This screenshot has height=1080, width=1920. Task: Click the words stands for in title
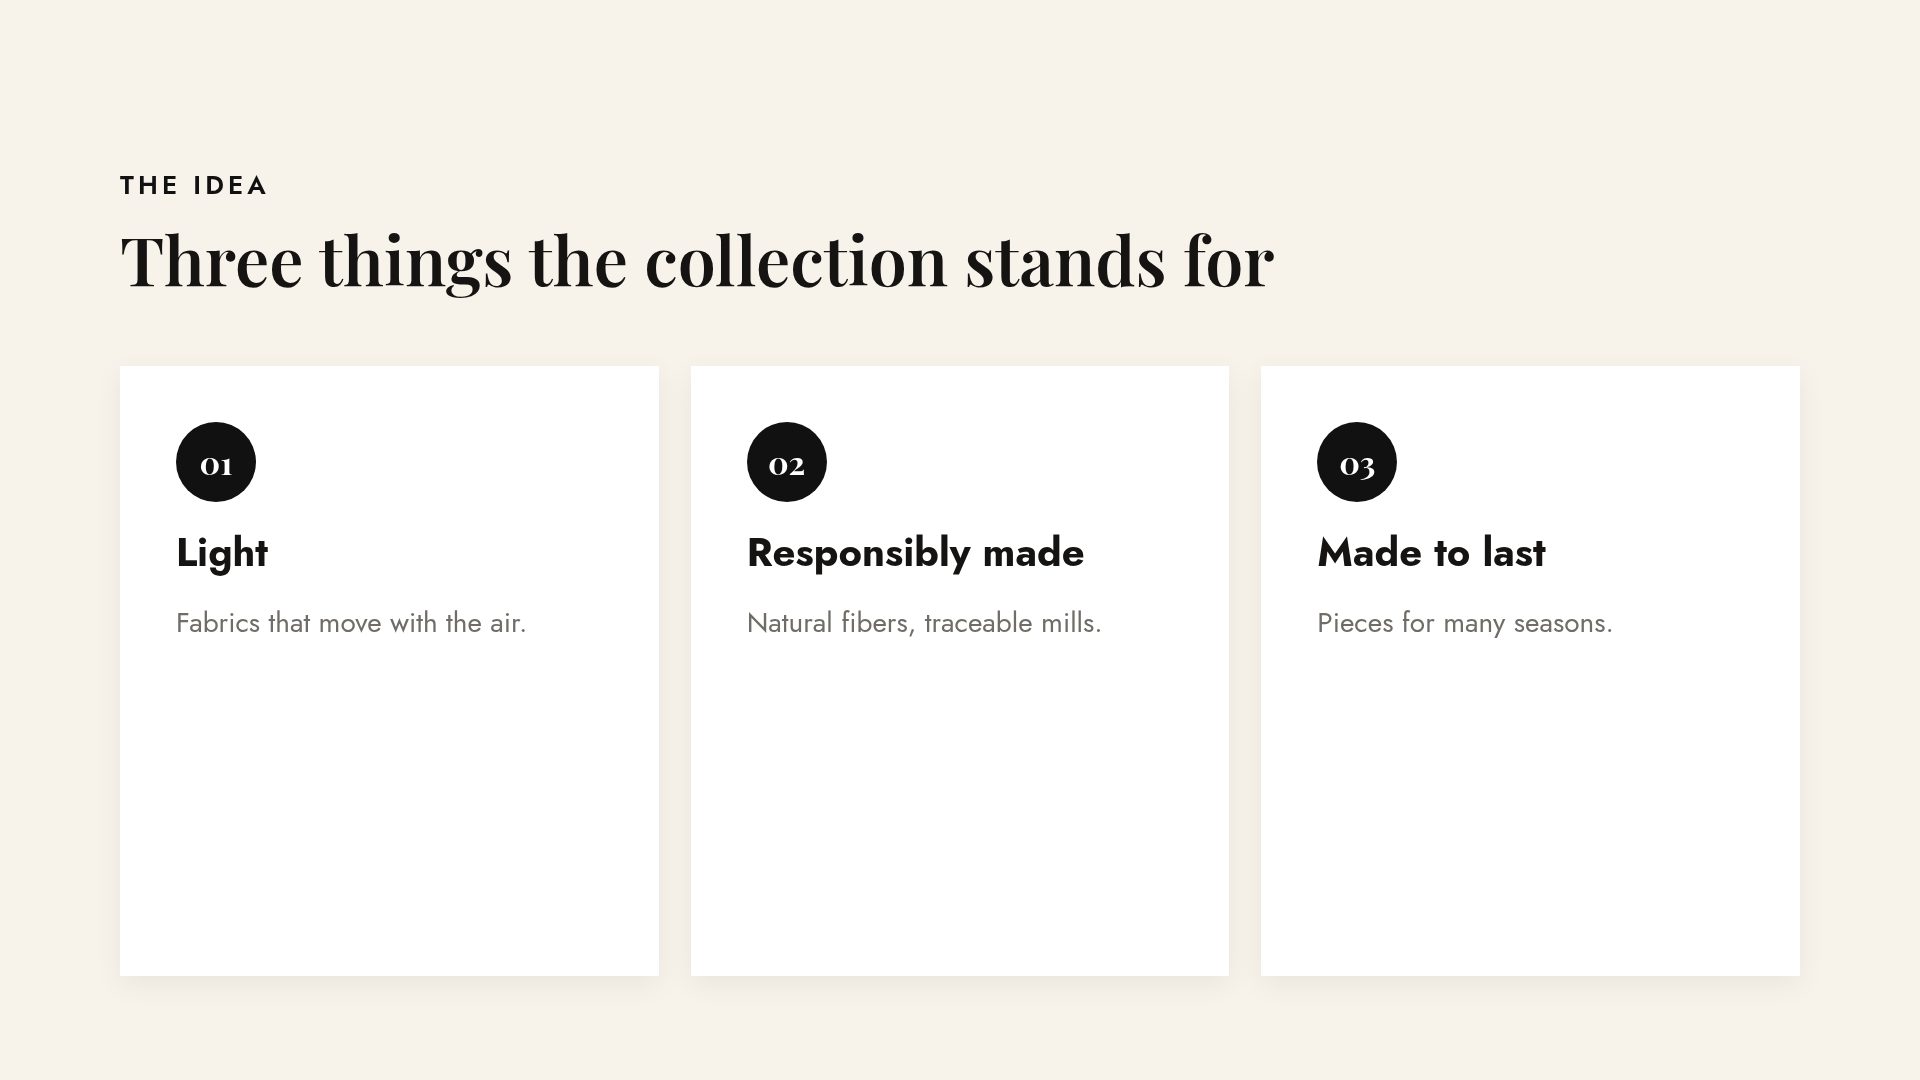coord(1120,261)
